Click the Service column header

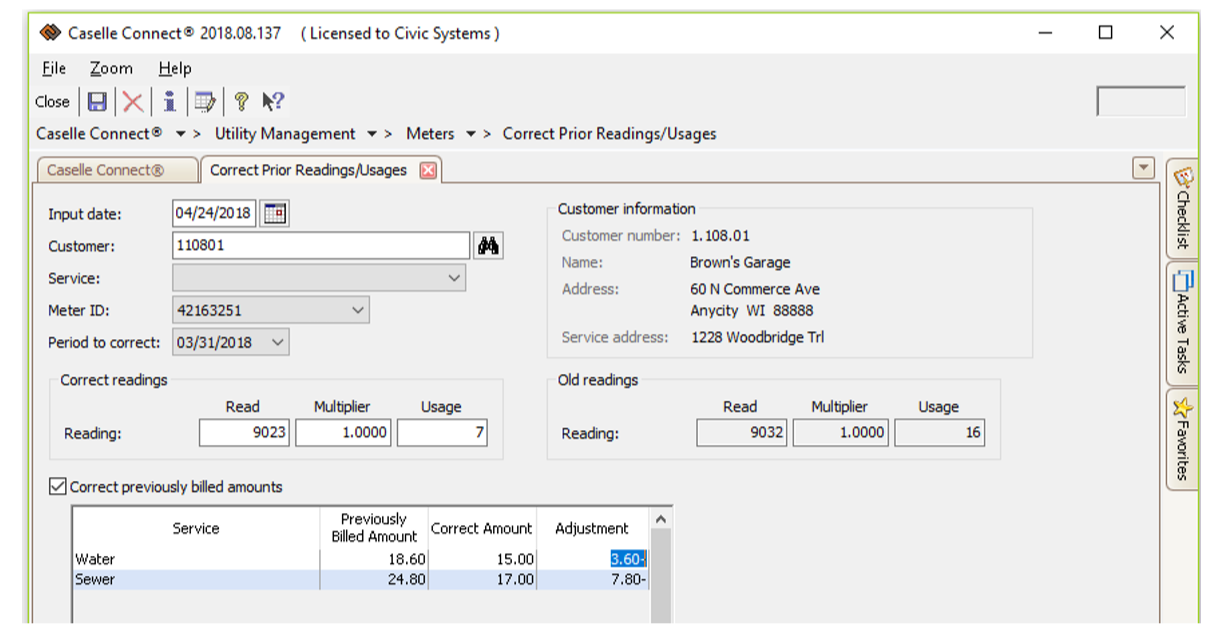coord(196,528)
